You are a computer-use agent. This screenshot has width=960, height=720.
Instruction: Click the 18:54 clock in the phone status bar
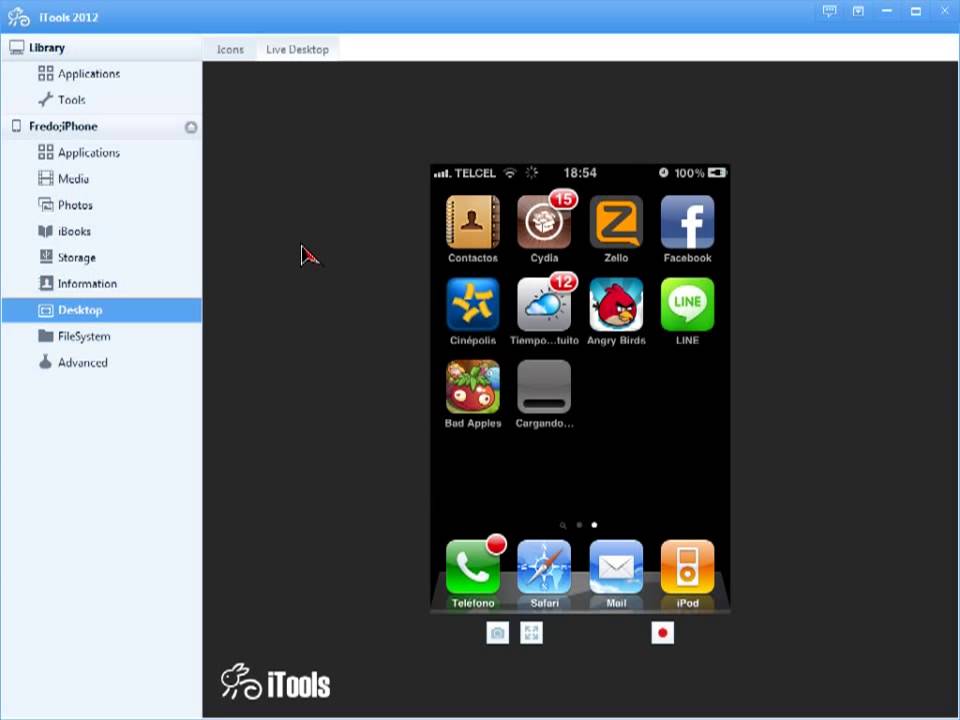580,173
